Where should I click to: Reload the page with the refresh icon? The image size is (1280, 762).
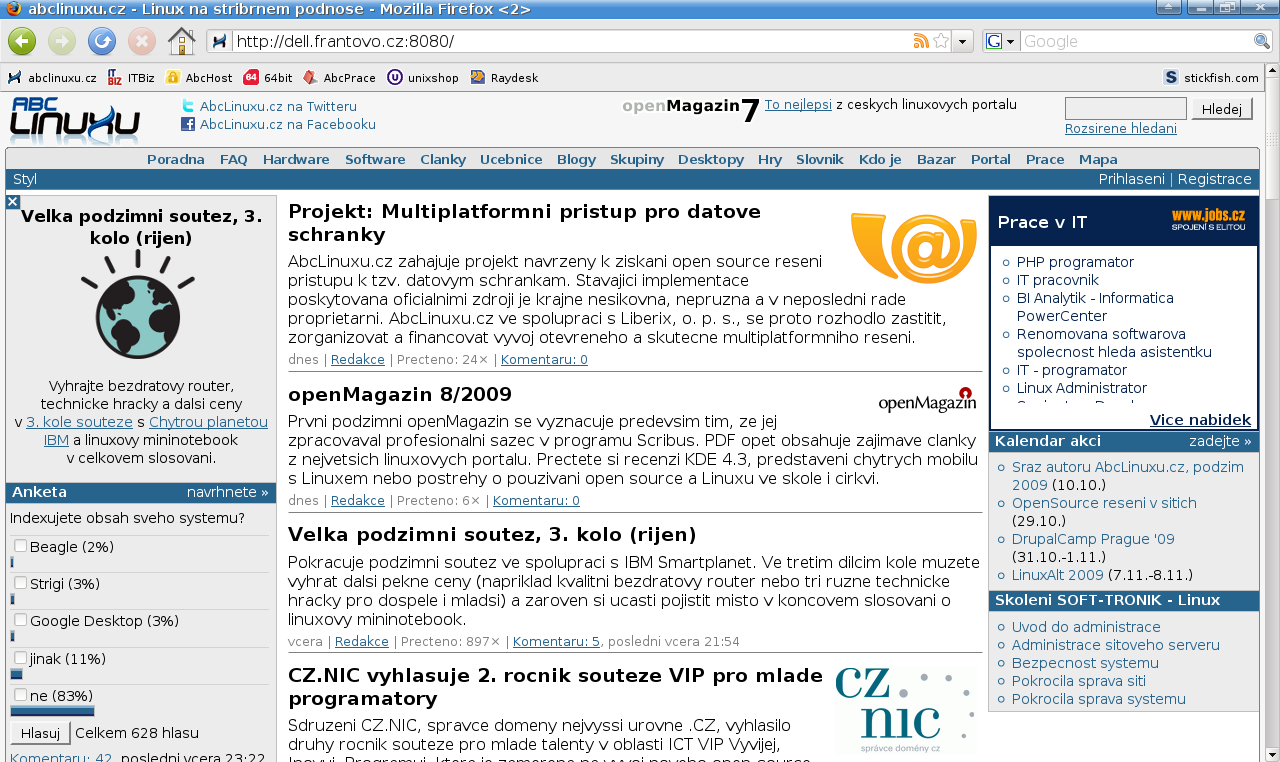point(102,41)
